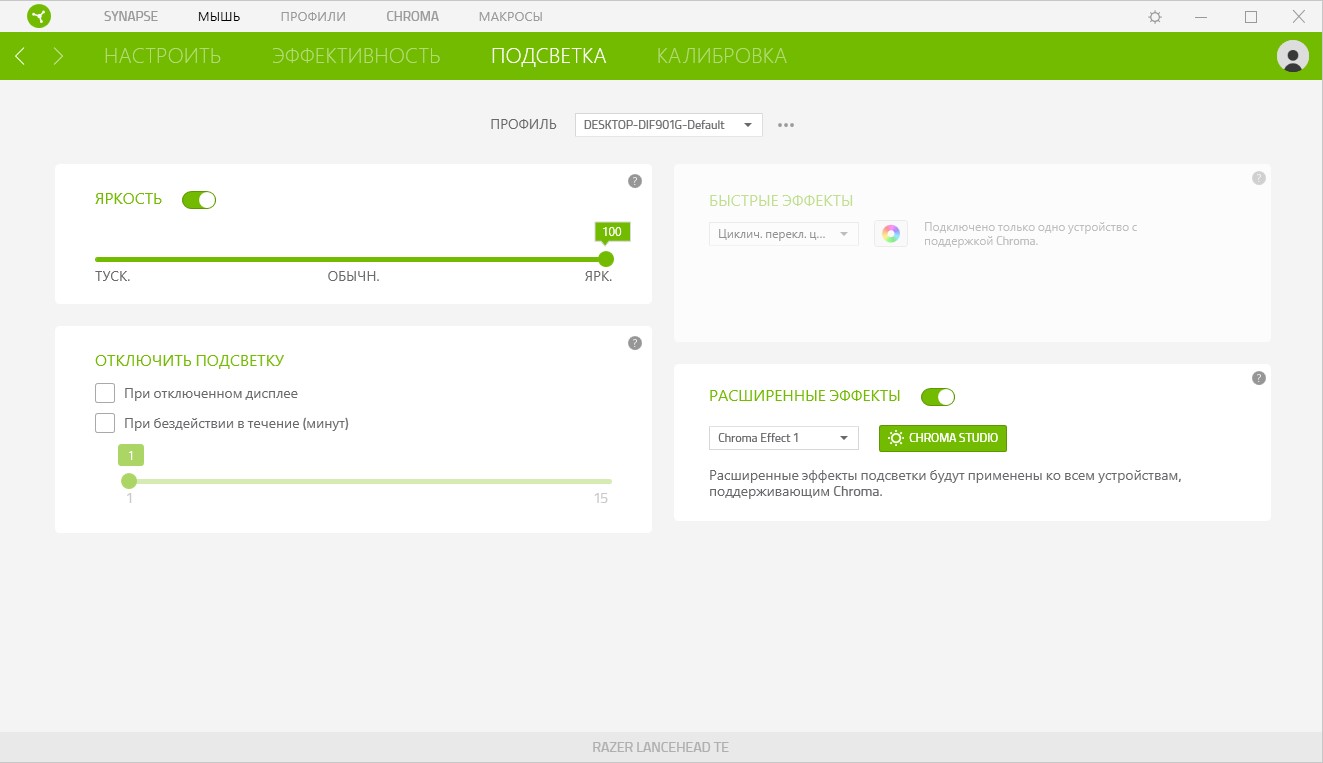Image resolution: width=1323 pixels, height=763 pixels.
Task: Click the maximum value 15 under the idle slider
Action: [x=601, y=498]
